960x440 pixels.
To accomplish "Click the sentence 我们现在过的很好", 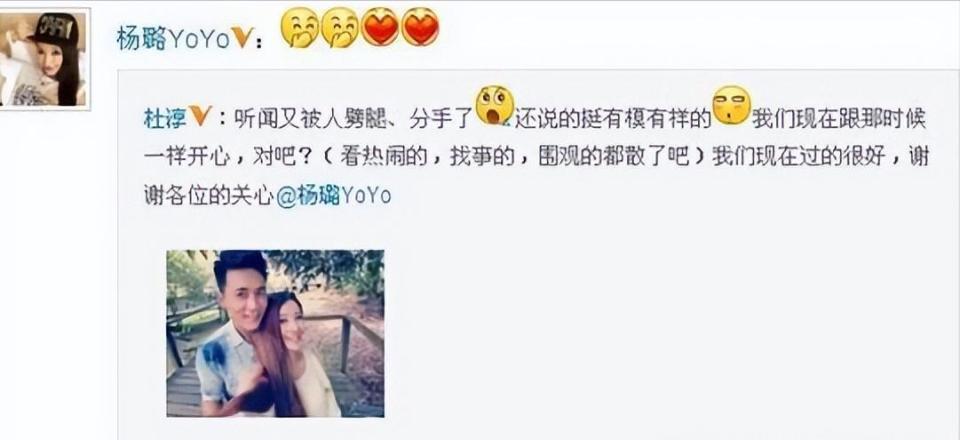I will click(x=798, y=157).
